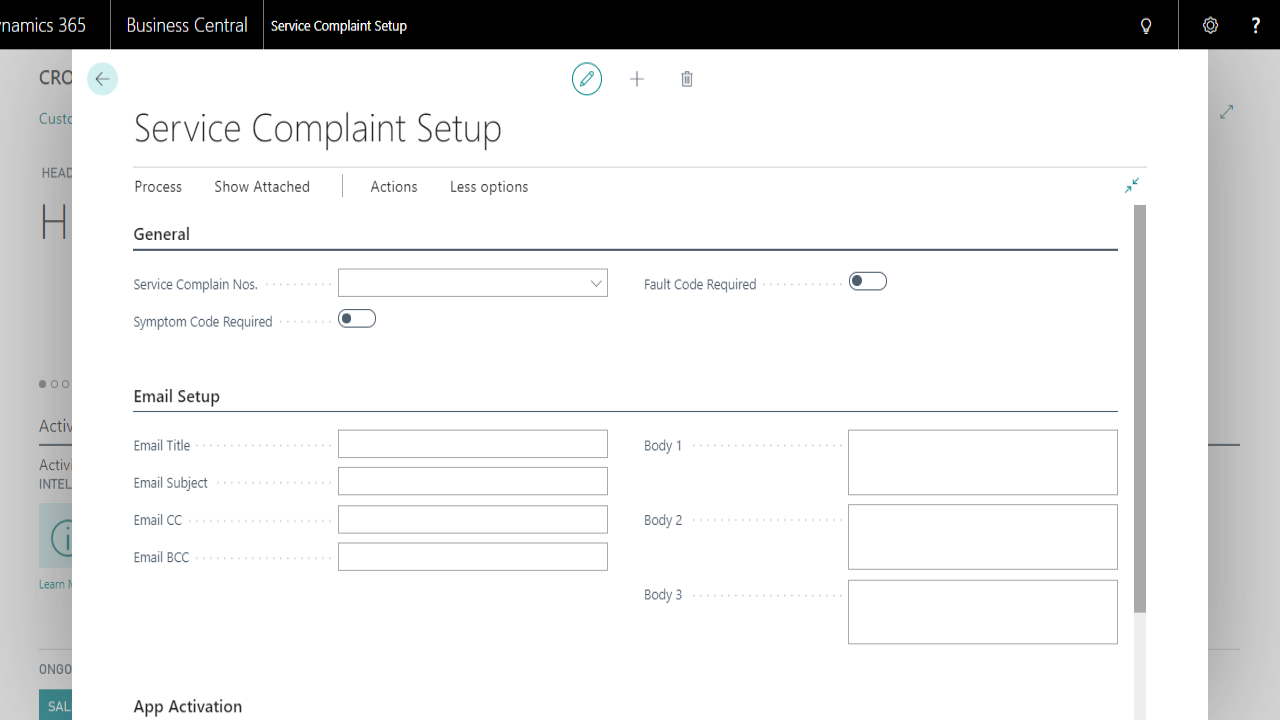The width and height of the screenshot is (1280, 720).
Task: Click the trash delete icon
Action: click(x=687, y=79)
